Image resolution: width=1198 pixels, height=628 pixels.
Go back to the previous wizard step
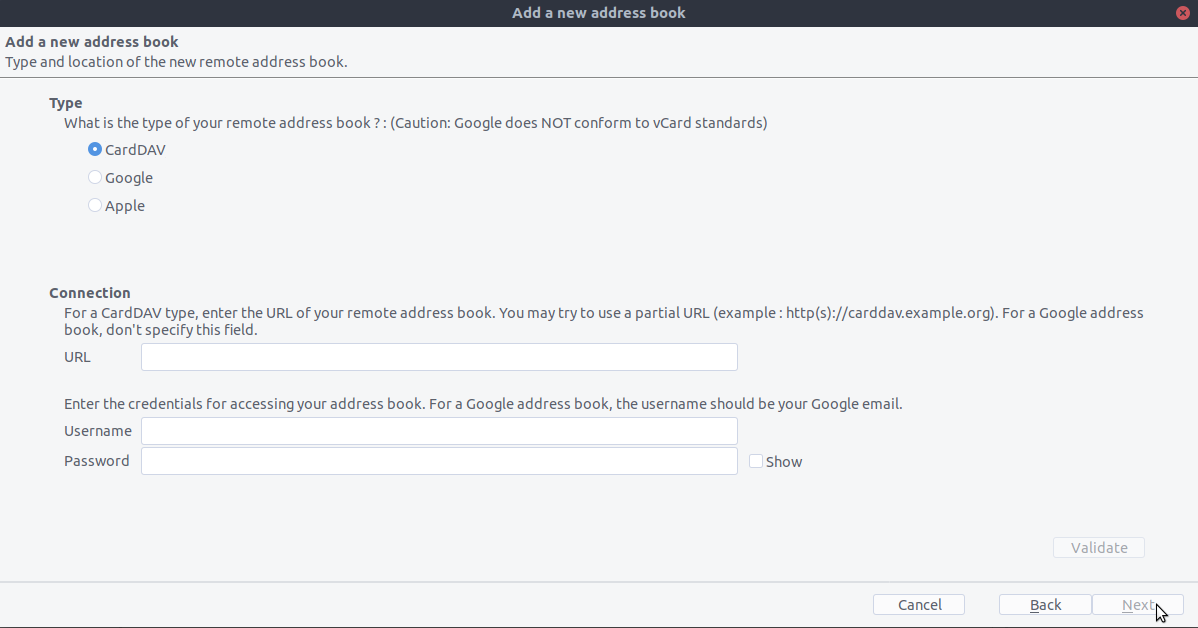1045,604
